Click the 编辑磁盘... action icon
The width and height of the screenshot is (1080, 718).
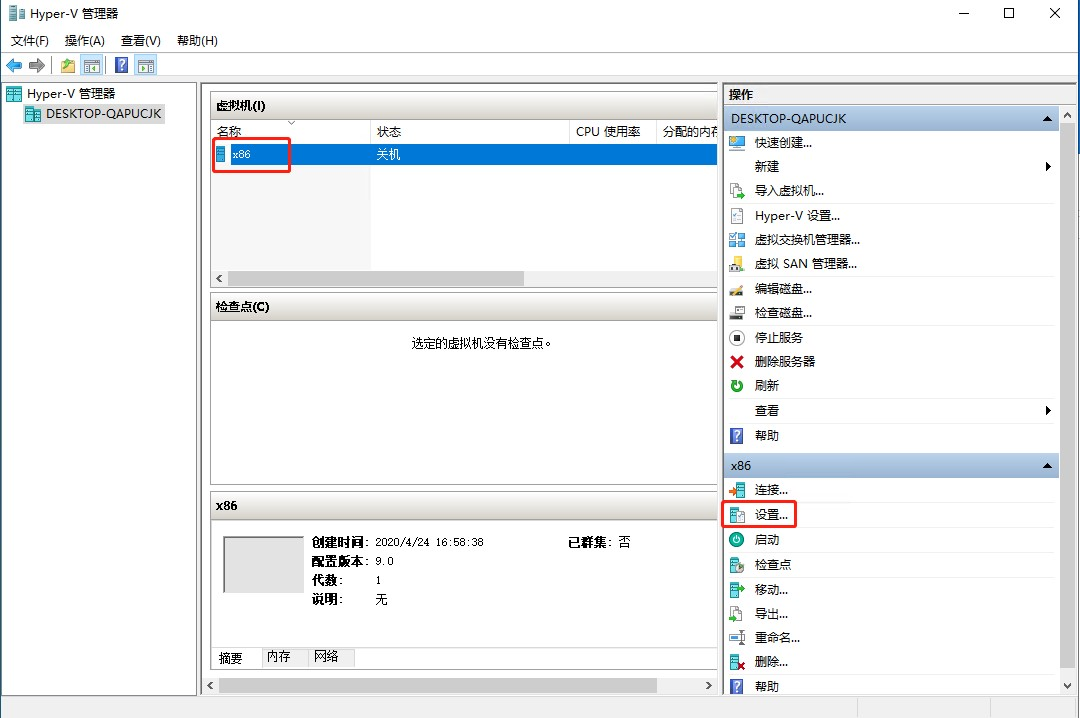[737, 289]
